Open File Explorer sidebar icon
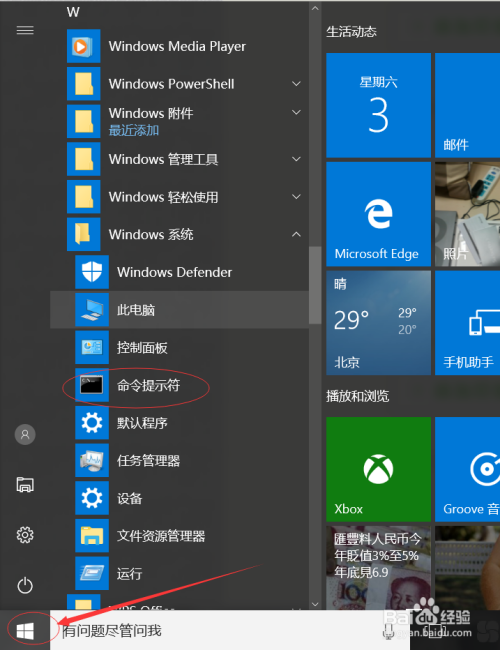 tap(25, 485)
